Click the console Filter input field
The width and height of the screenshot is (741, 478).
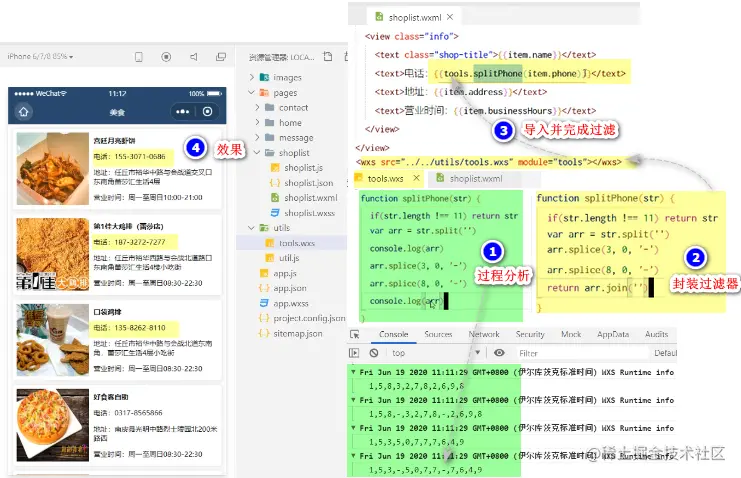581,353
